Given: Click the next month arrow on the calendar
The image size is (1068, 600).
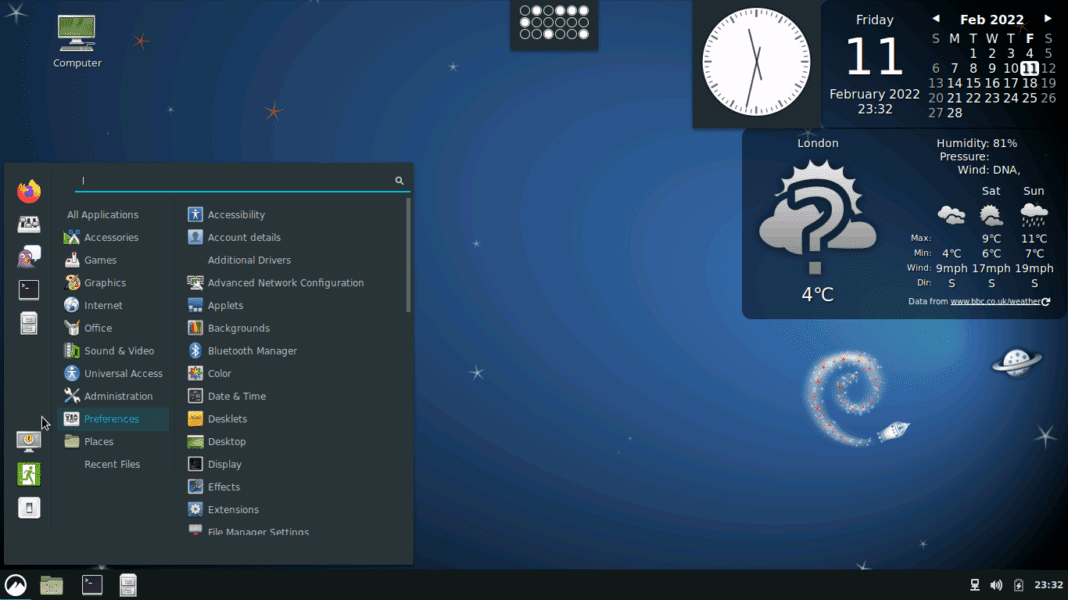Looking at the screenshot, I should click(1046, 18).
